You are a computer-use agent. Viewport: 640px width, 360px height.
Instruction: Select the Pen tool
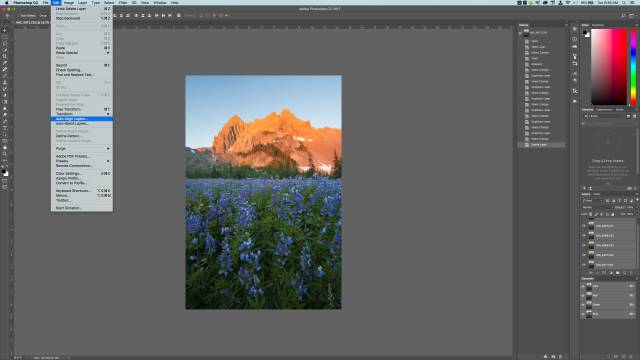4,122
